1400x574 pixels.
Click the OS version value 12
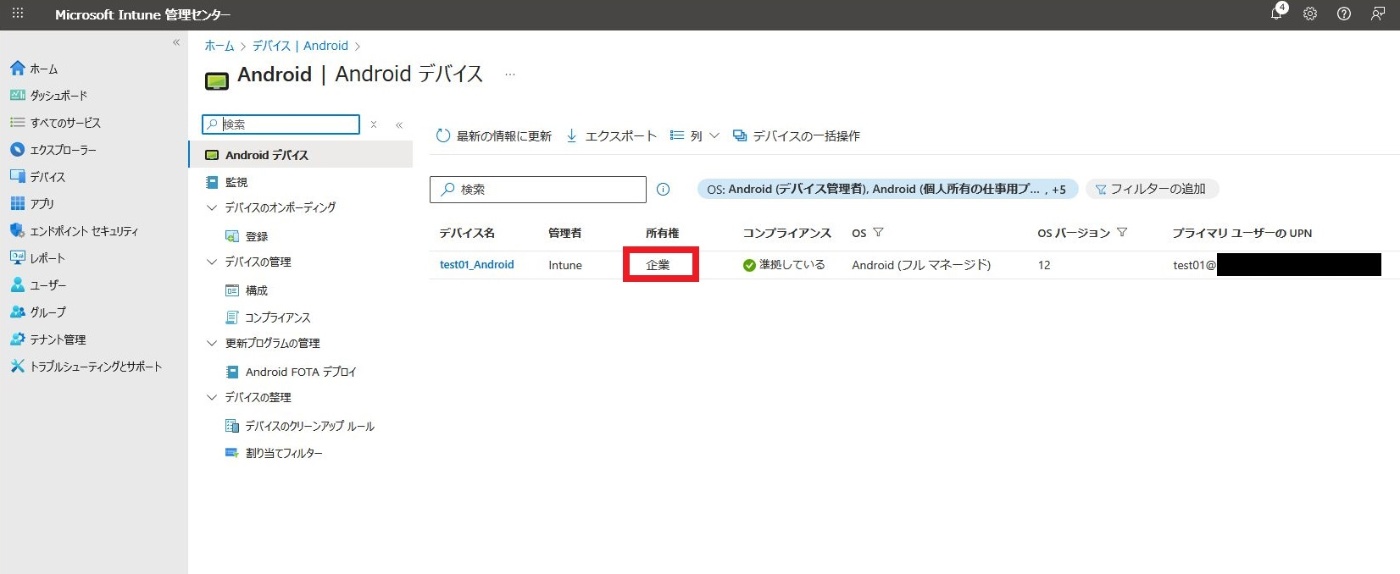(1044, 265)
